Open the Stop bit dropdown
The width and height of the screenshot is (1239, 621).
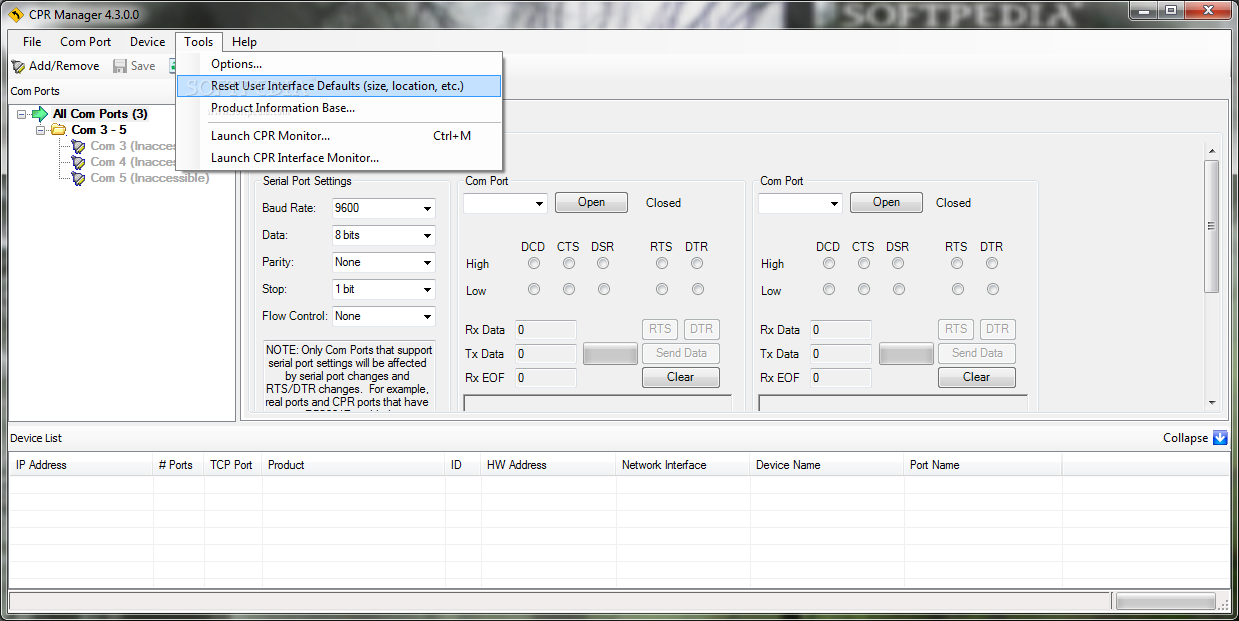point(427,289)
